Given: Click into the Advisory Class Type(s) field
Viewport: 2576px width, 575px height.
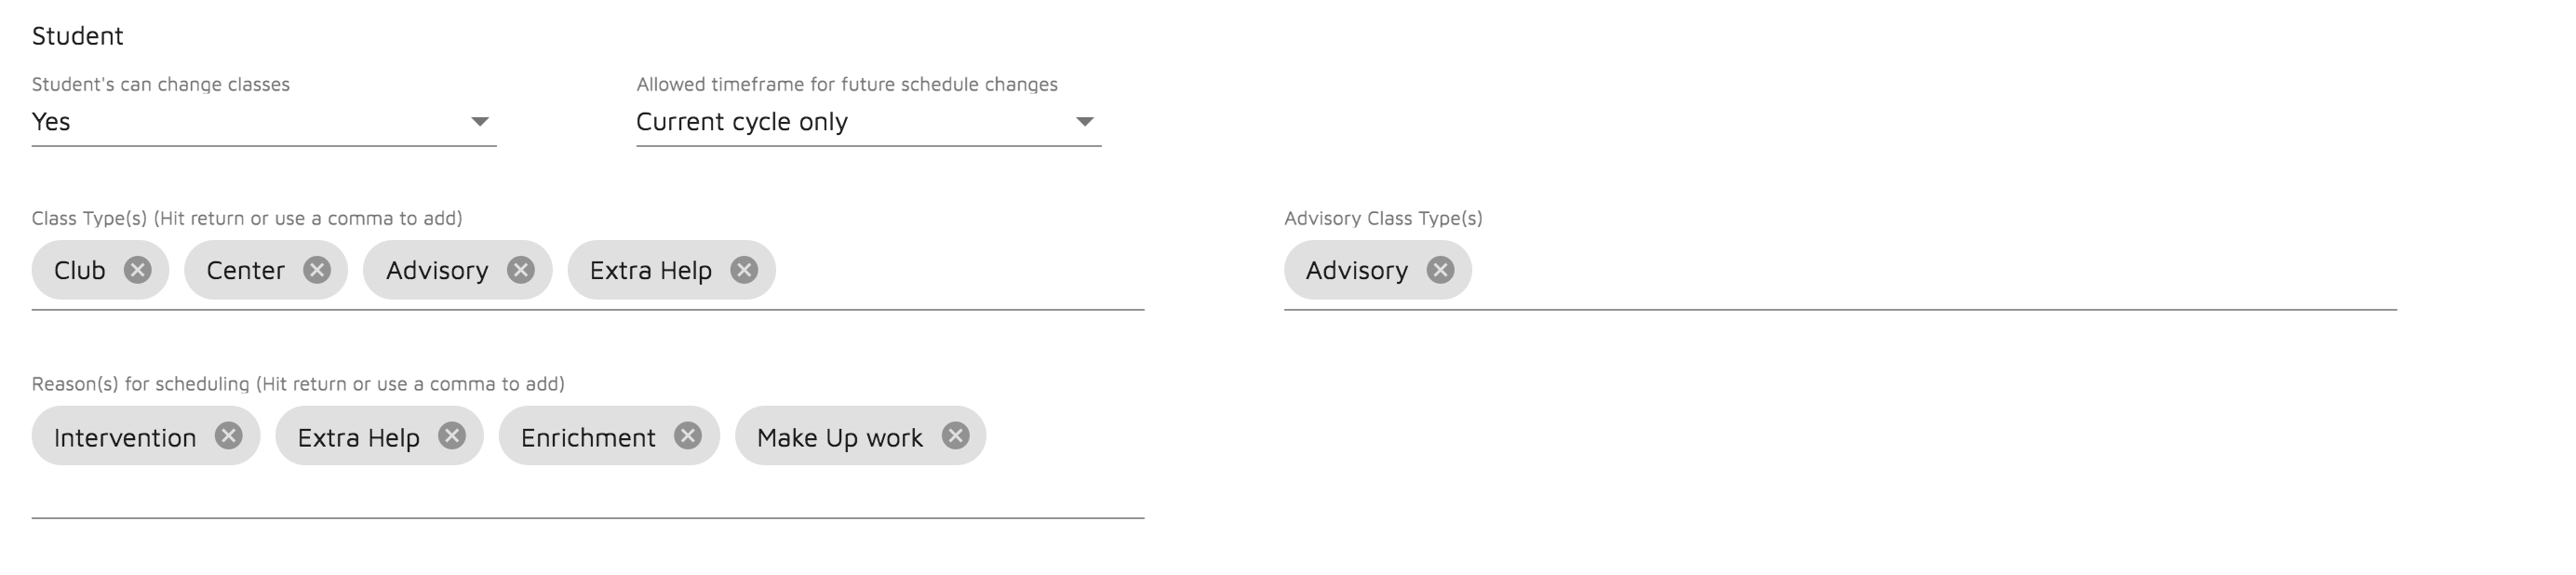Looking at the screenshot, I should pos(1900,272).
